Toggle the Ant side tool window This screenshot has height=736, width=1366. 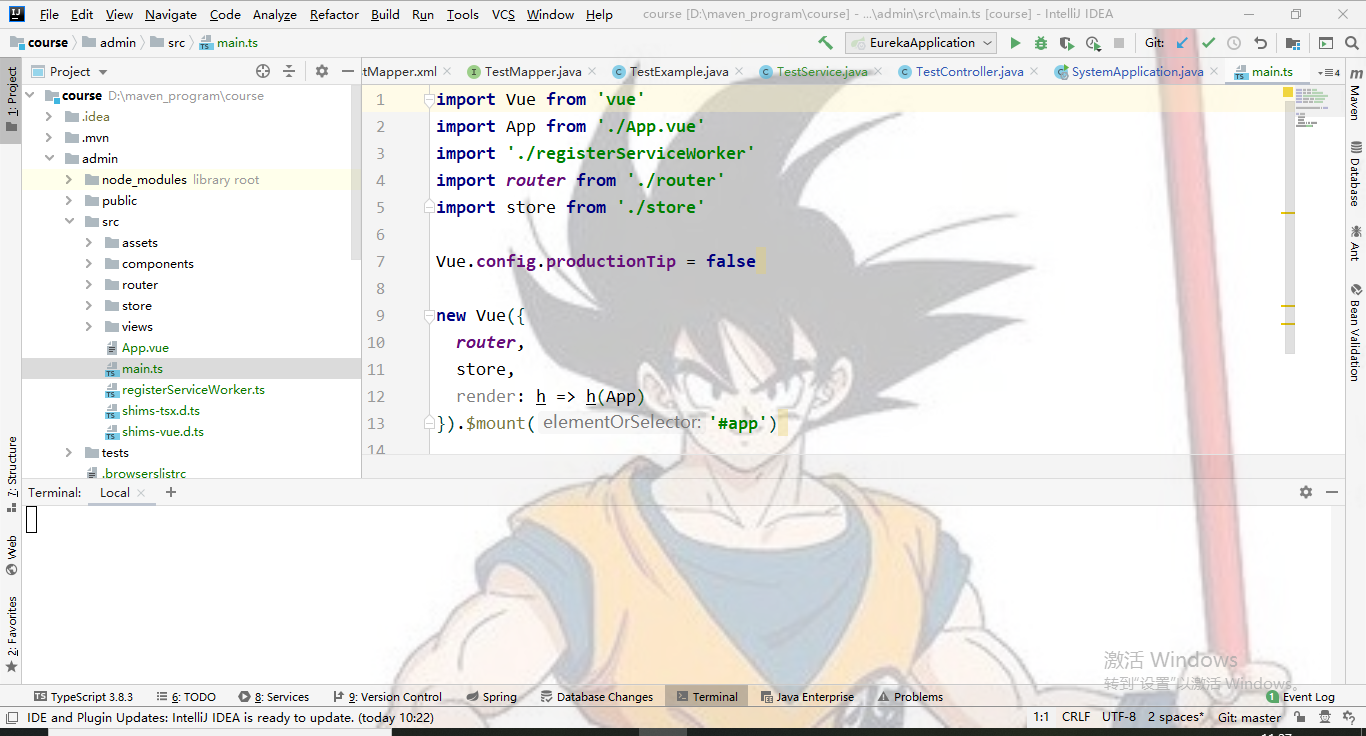(1355, 244)
